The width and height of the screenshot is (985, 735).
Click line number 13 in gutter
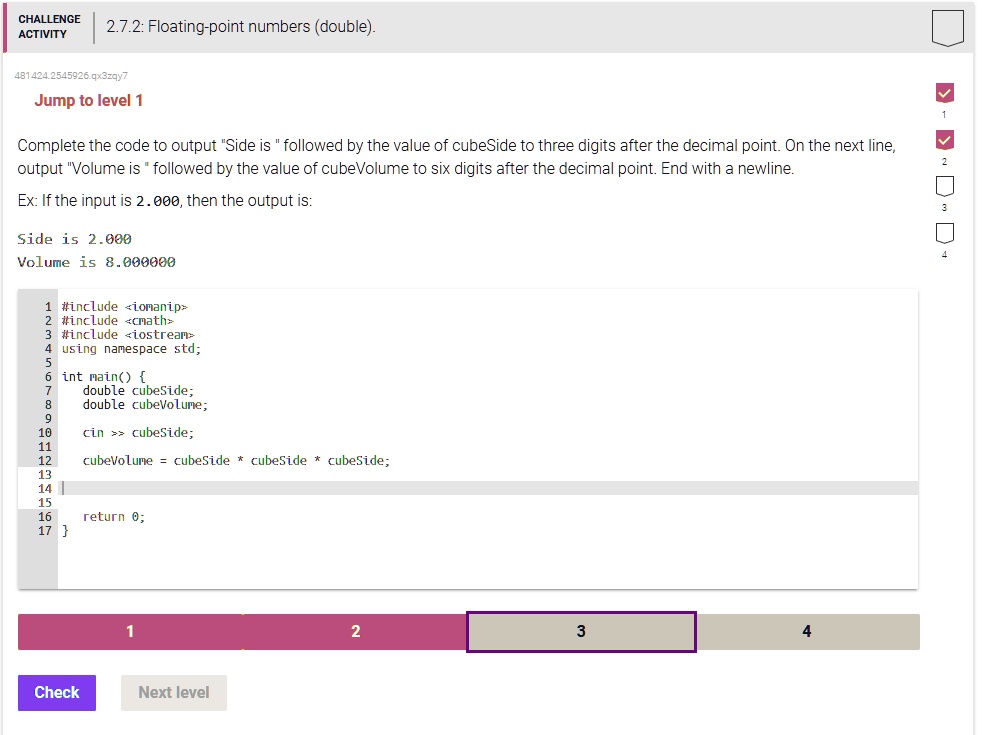click(45, 474)
